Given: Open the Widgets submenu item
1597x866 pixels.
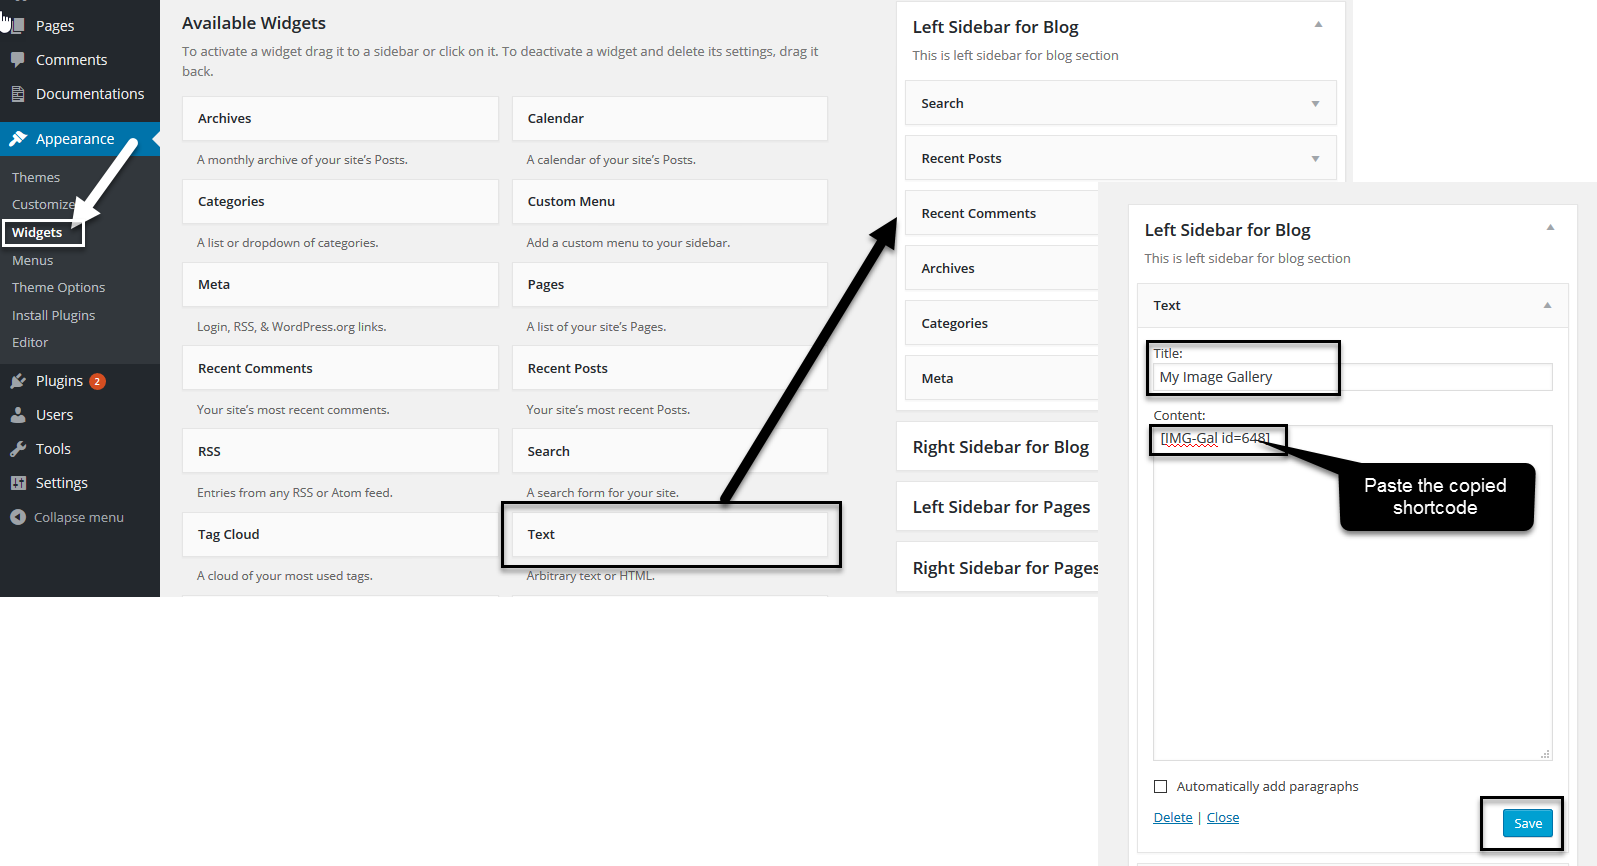Looking at the screenshot, I should pos(37,232).
